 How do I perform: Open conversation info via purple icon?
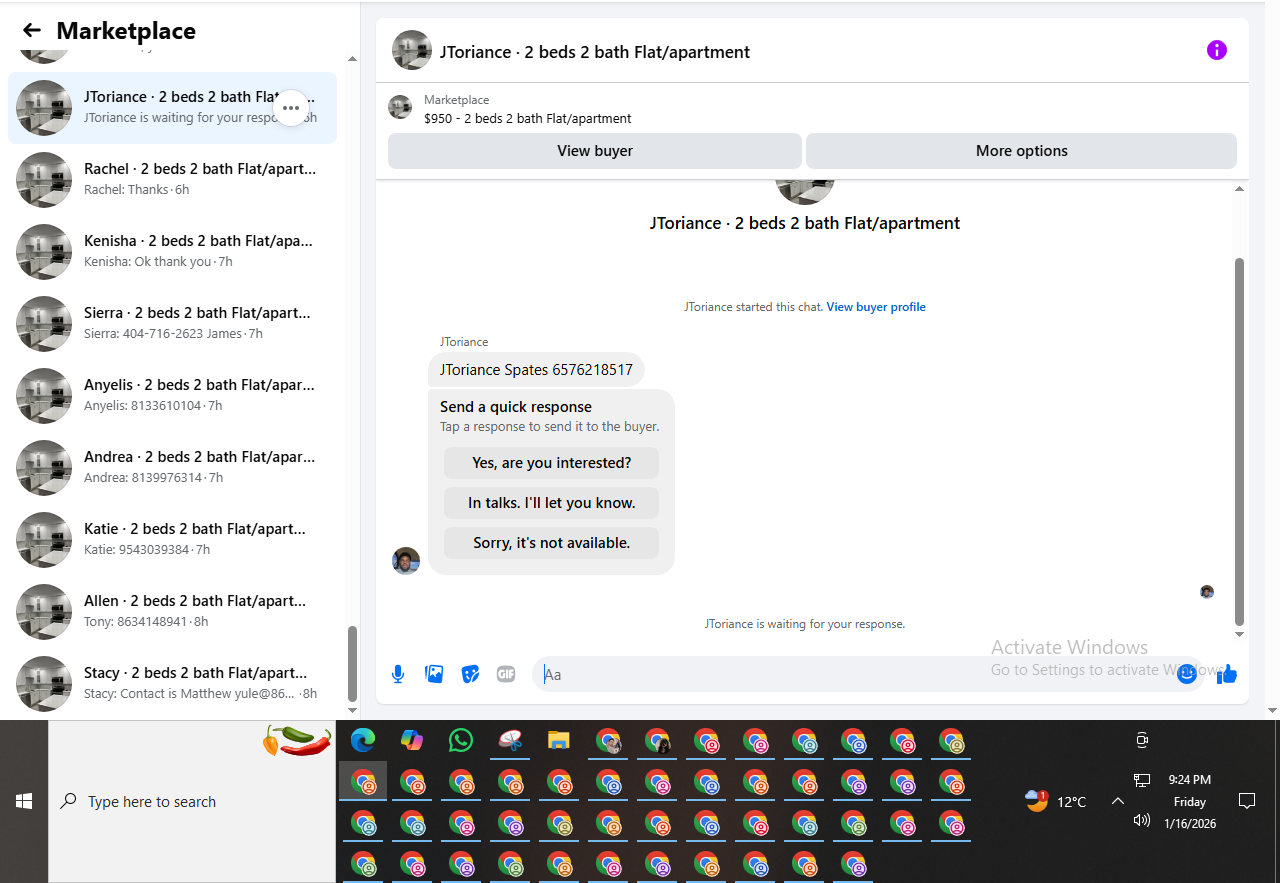pyautogui.click(x=1216, y=50)
